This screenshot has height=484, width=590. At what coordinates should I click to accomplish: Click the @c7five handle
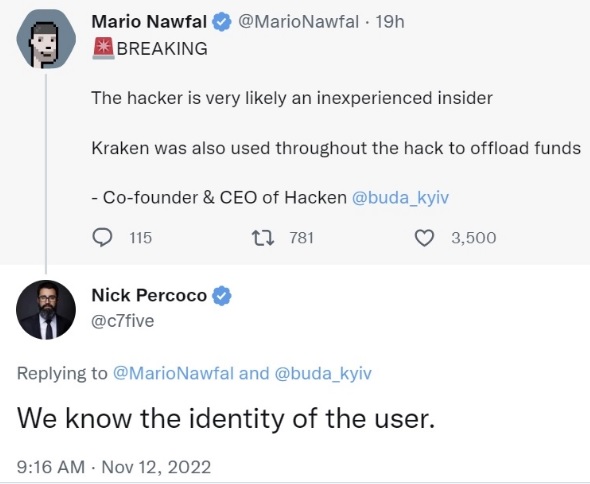click(x=123, y=321)
